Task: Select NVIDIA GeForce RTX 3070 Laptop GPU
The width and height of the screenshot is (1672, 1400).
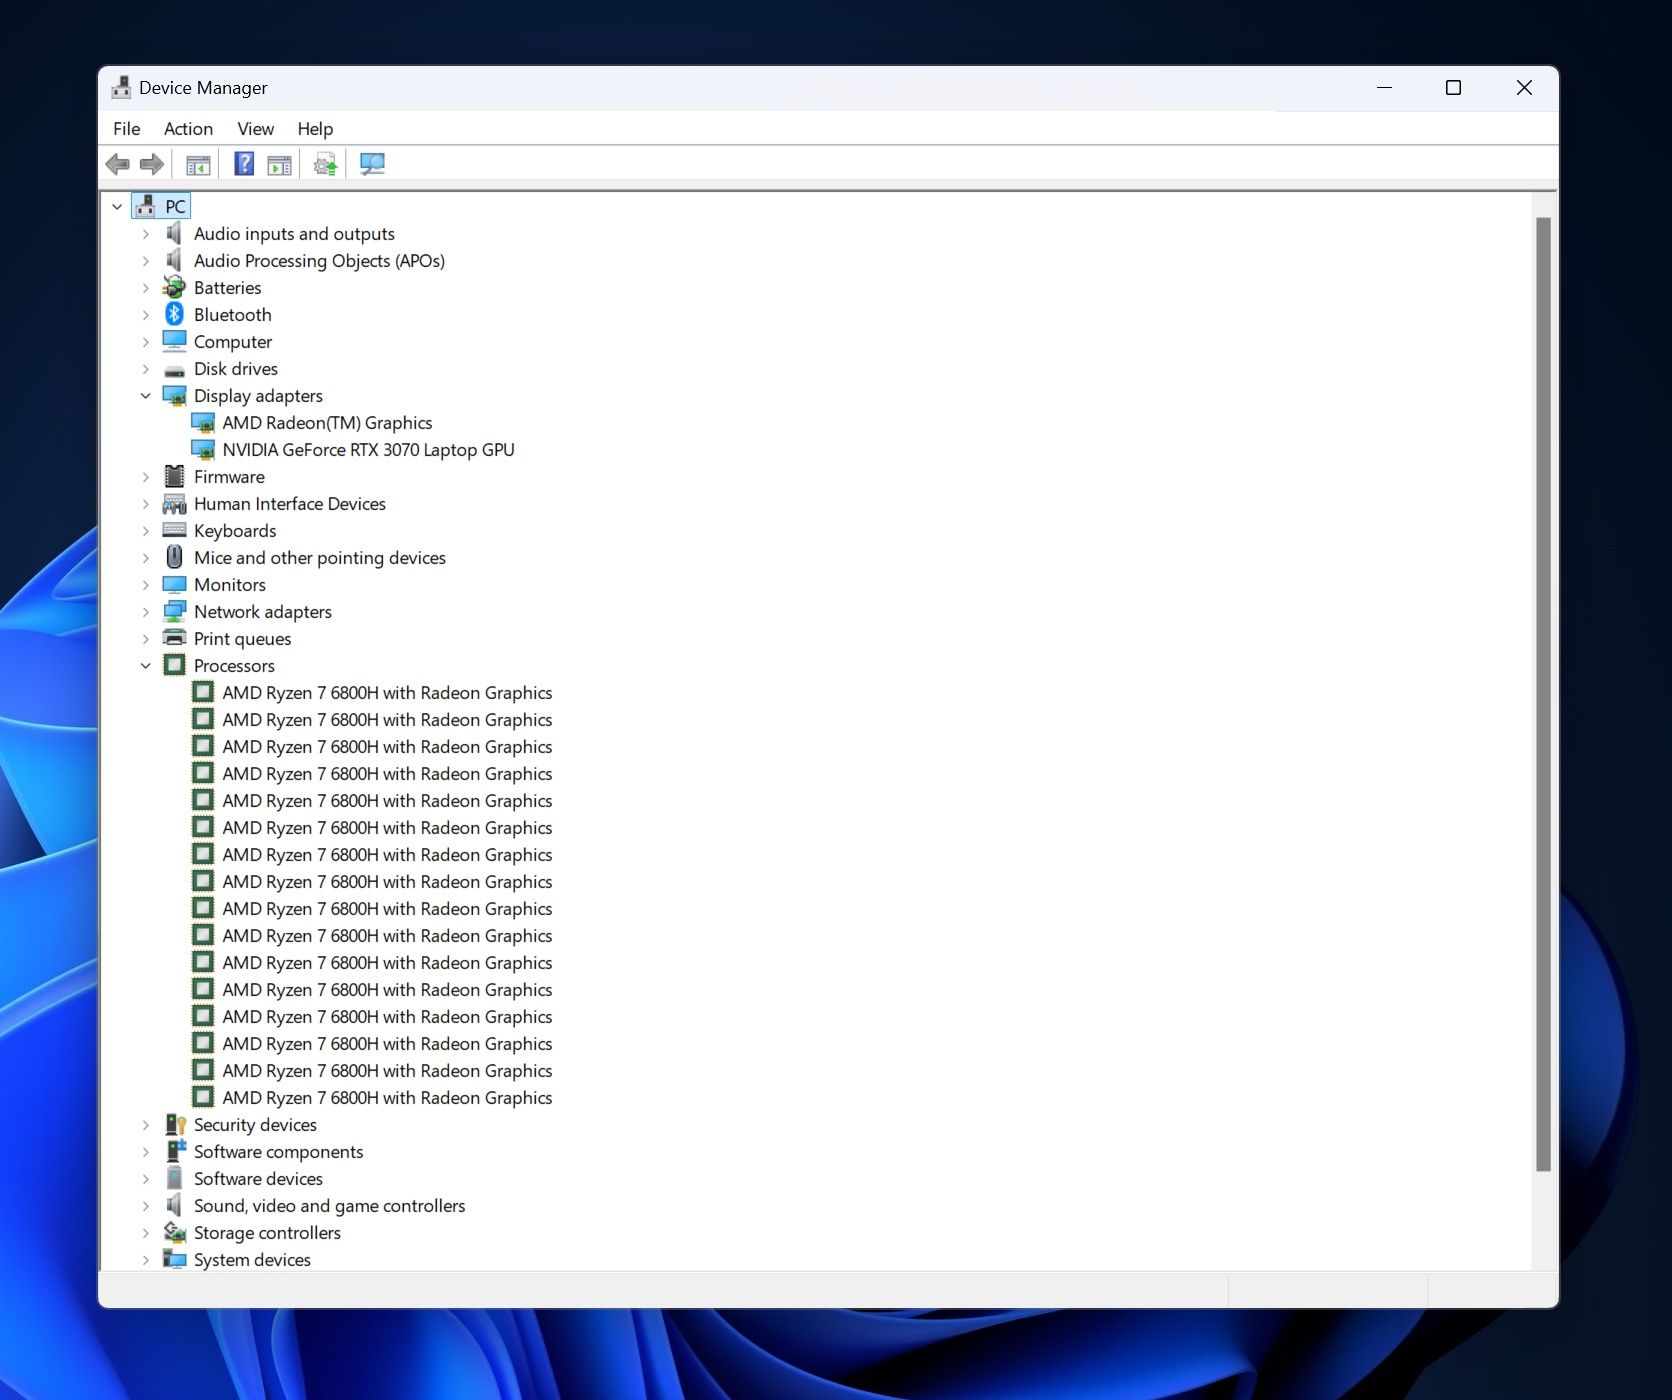Action: tap(368, 449)
